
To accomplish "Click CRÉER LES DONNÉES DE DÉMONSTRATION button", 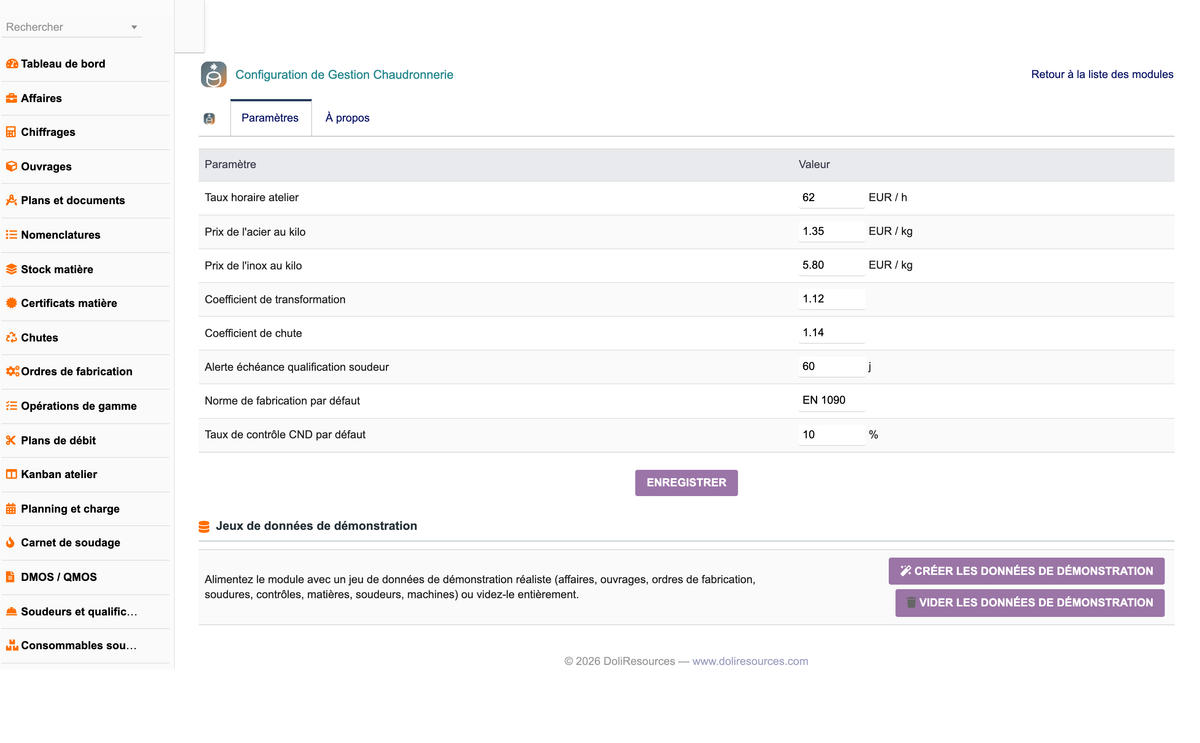I will click(1027, 571).
